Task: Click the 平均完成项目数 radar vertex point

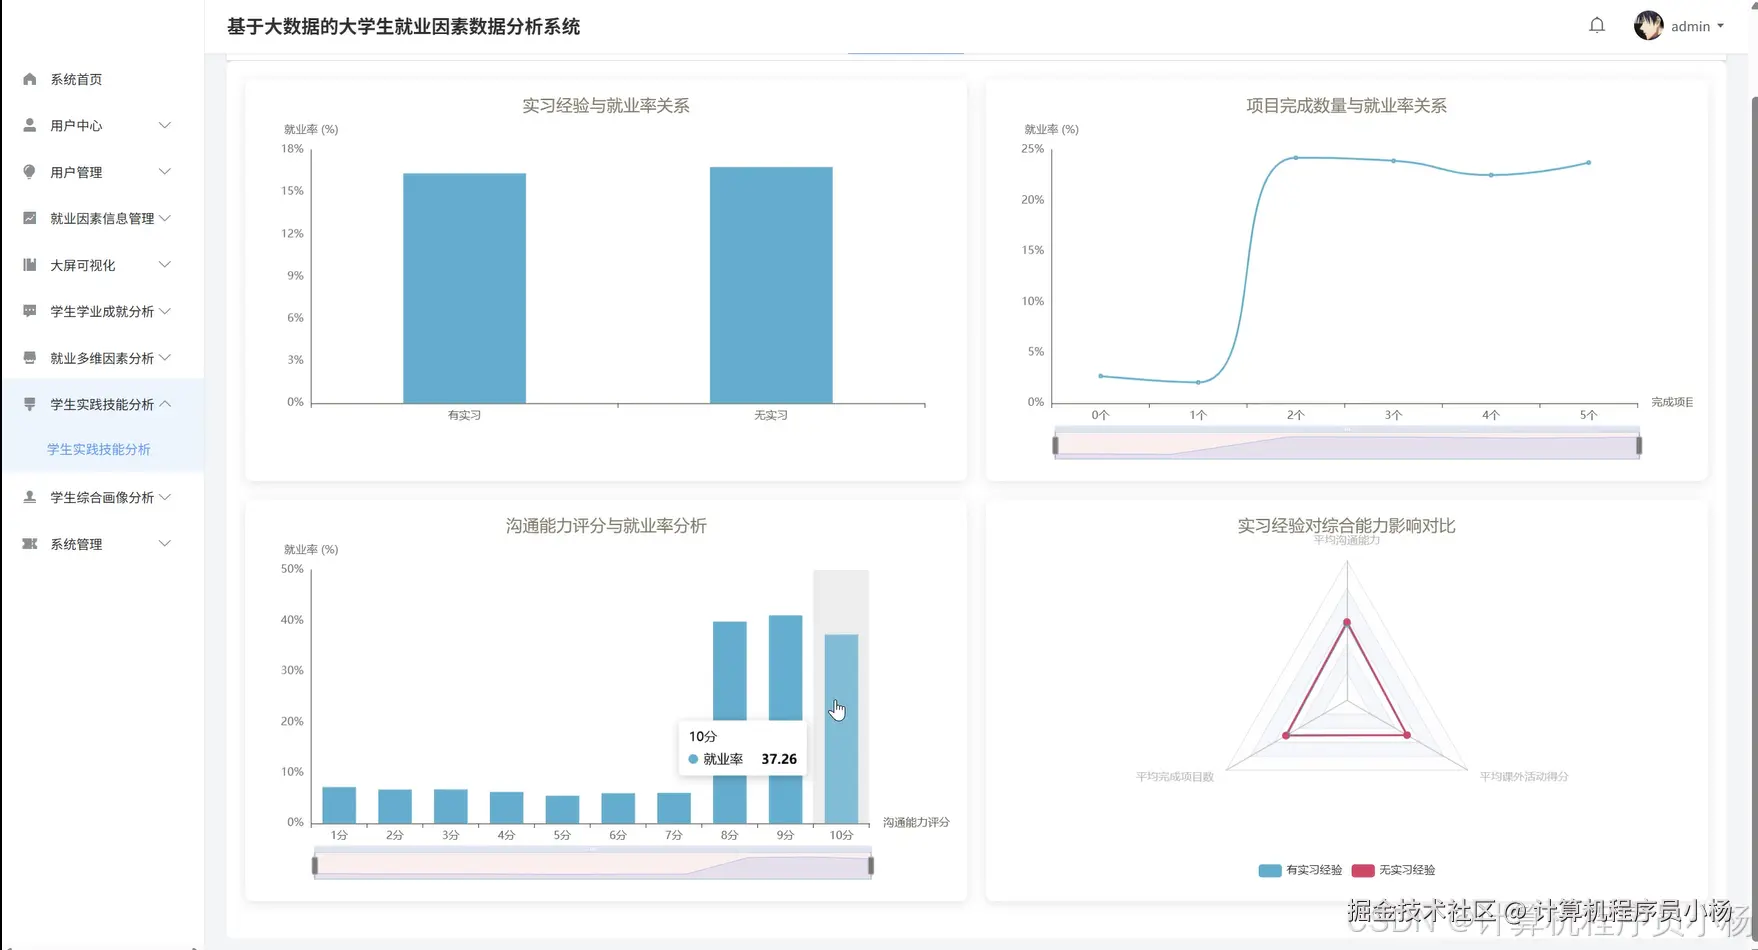Action: point(1286,735)
